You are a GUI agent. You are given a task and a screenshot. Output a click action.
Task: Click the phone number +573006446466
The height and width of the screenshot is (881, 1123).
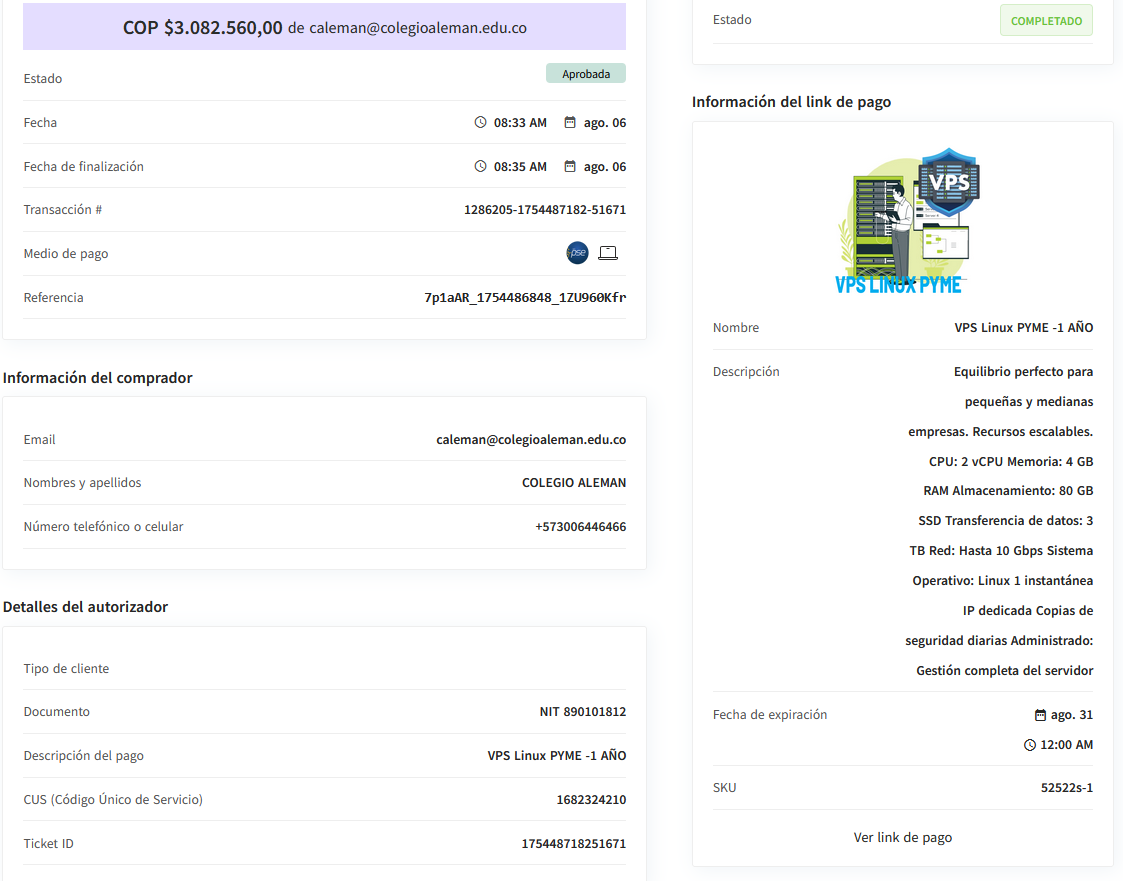coord(580,527)
